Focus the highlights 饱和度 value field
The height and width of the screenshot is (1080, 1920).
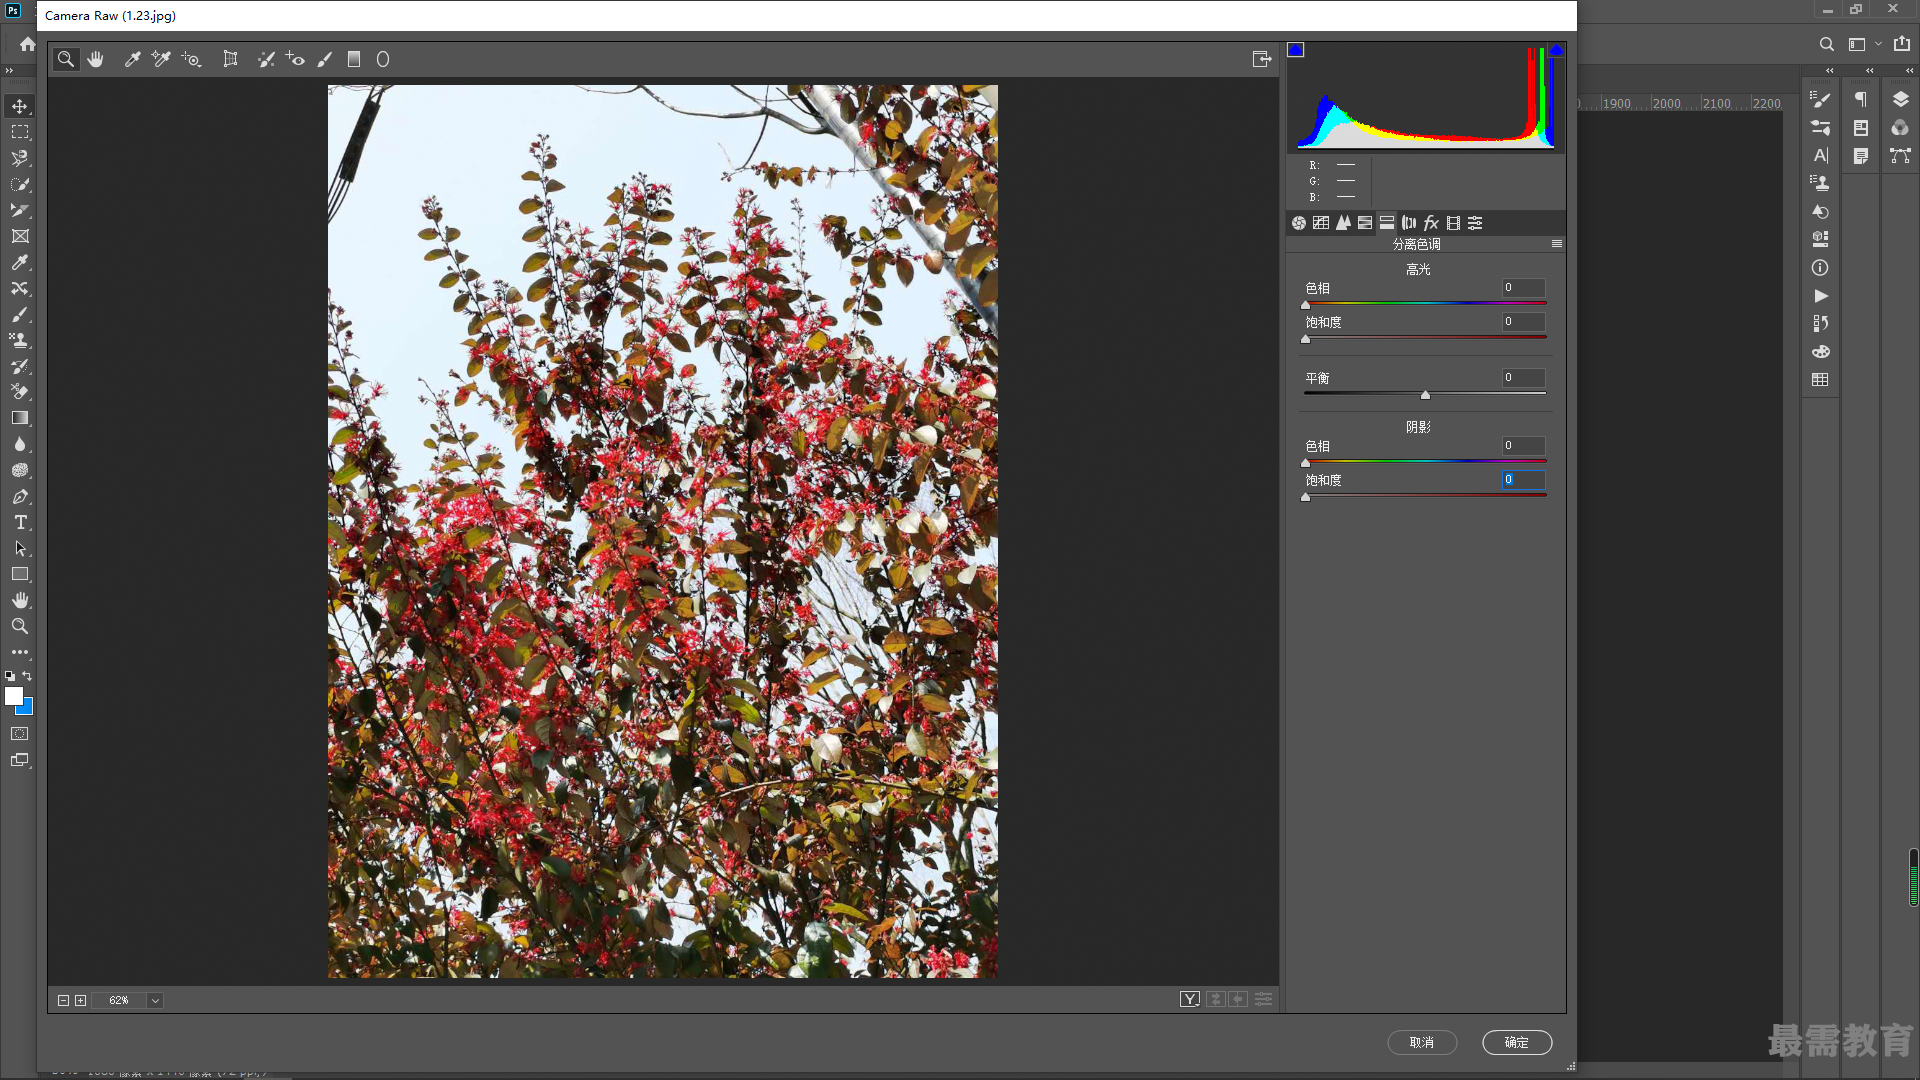click(1523, 322)
